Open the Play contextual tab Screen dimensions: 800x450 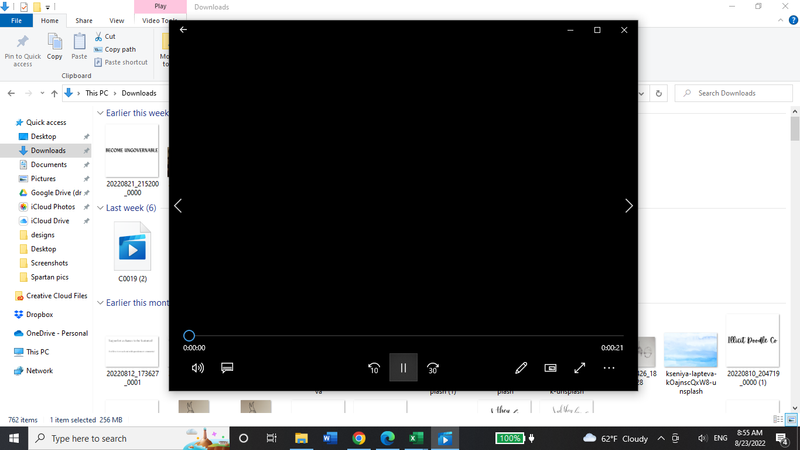[x=160, y=7]
